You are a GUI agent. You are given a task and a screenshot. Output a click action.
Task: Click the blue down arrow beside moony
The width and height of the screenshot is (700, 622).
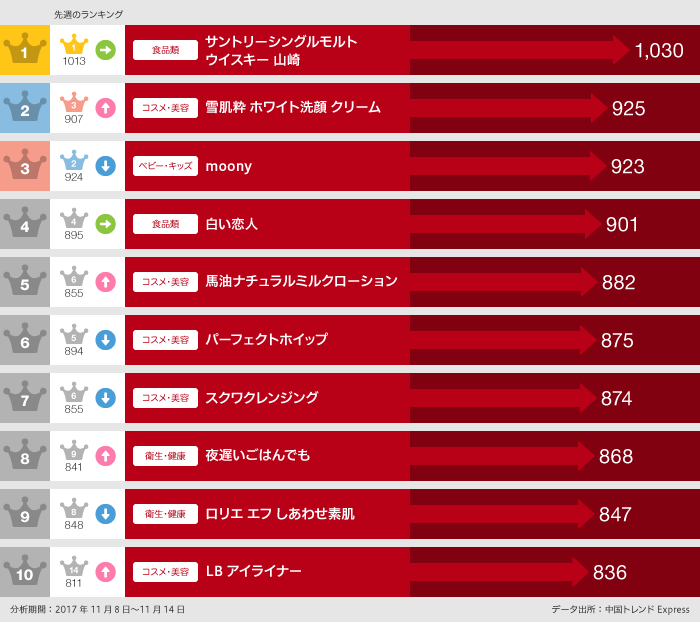106,165
